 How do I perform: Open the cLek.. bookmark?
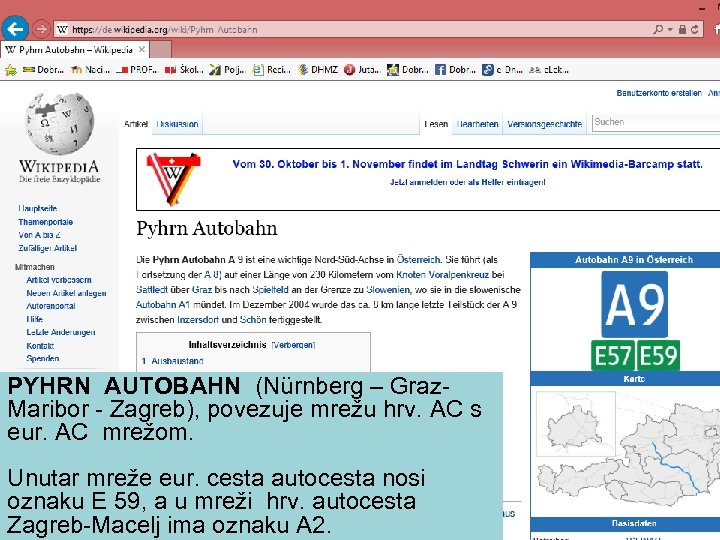[x=549, y=70]
